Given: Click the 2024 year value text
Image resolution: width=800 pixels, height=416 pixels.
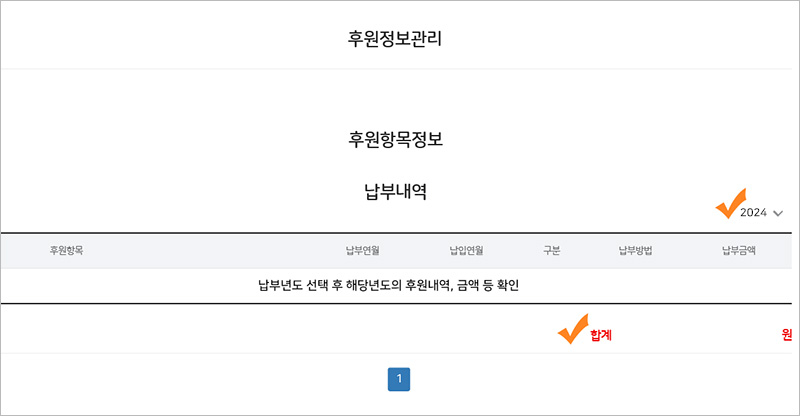Looking at the screenshot, I should click(x=754, y=213).
